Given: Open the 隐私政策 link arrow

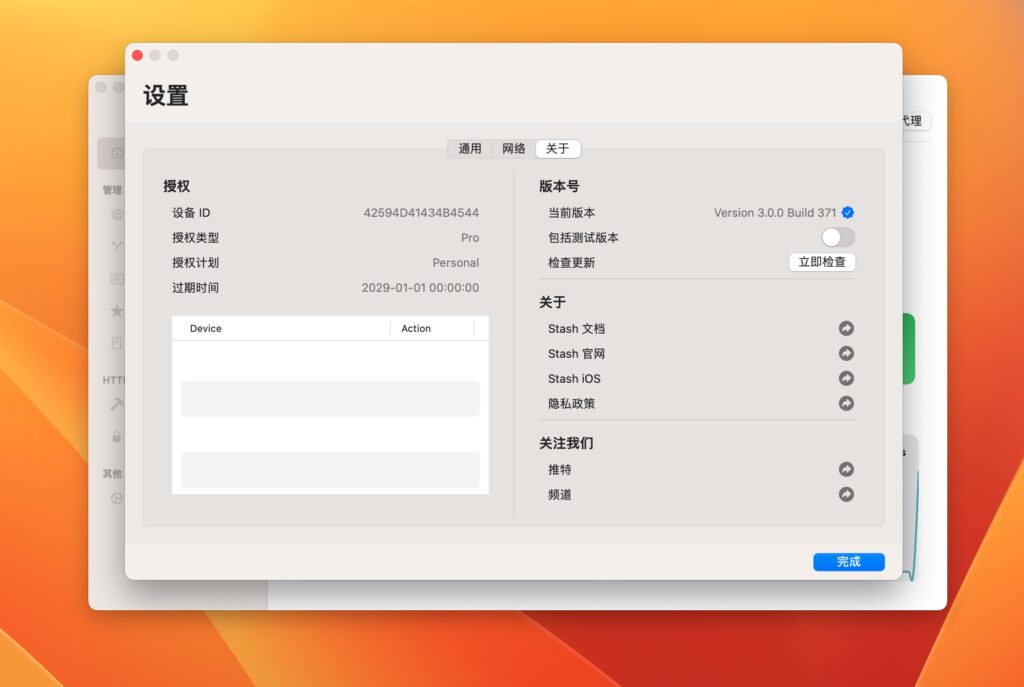Looking at the screenshot, I should [x=846, y=403].
